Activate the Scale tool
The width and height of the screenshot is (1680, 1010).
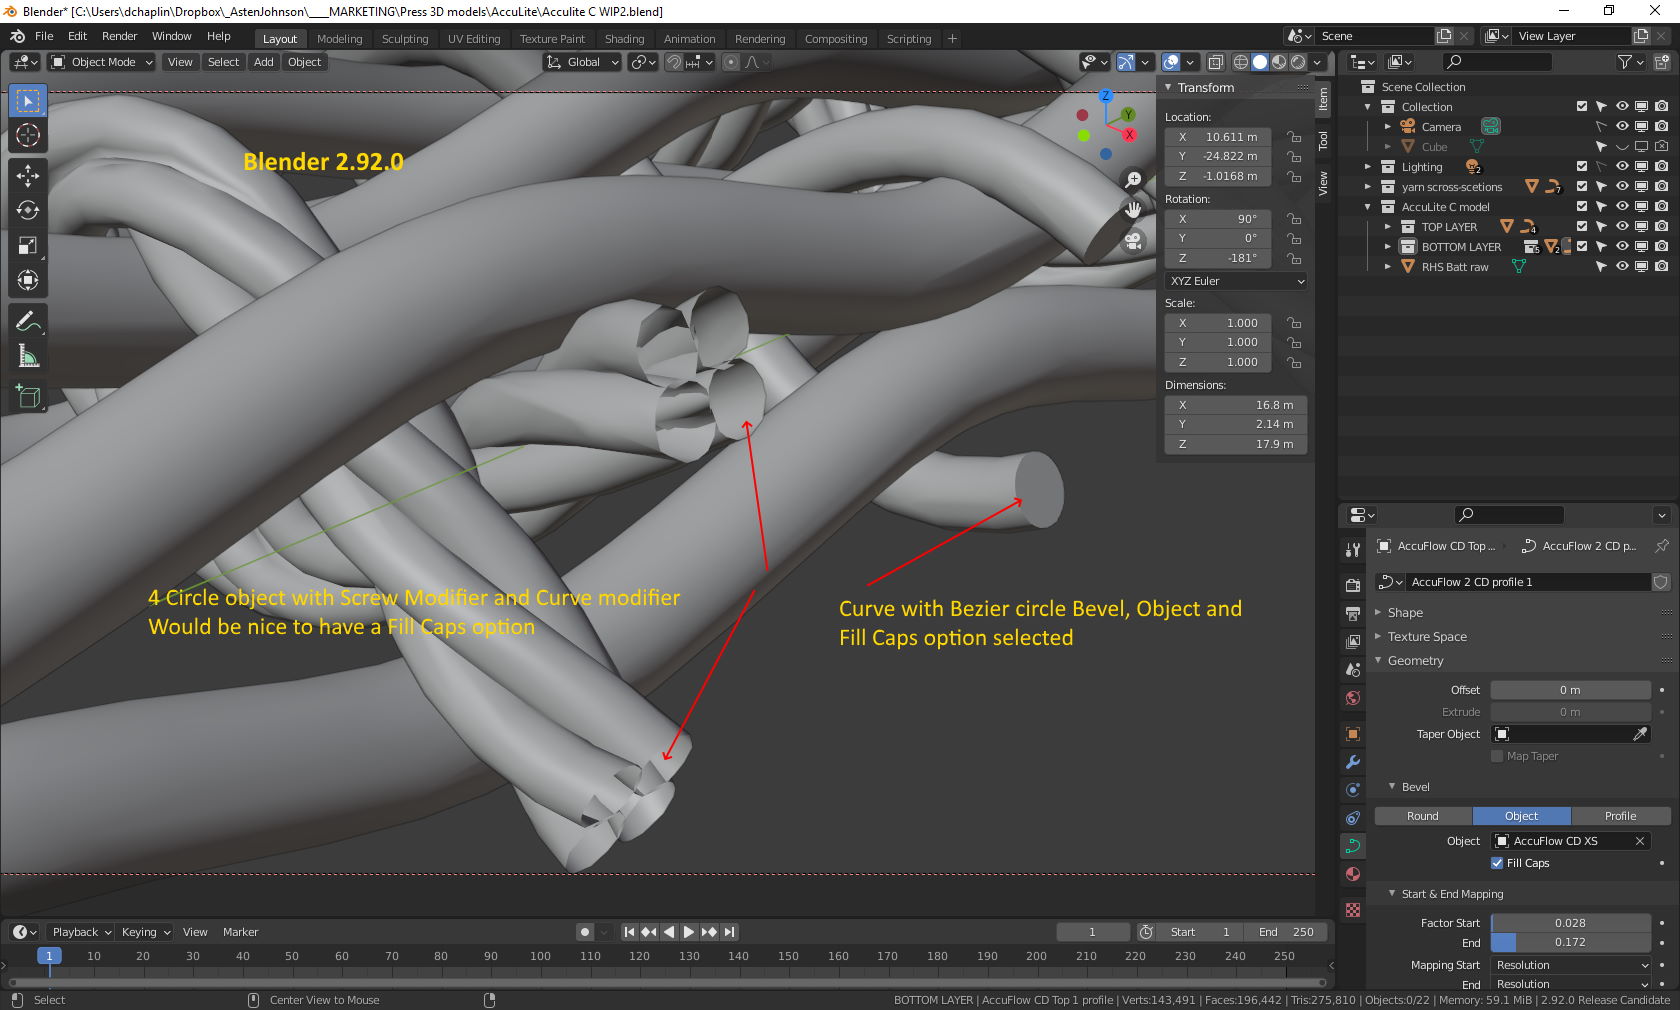[28, 246]
